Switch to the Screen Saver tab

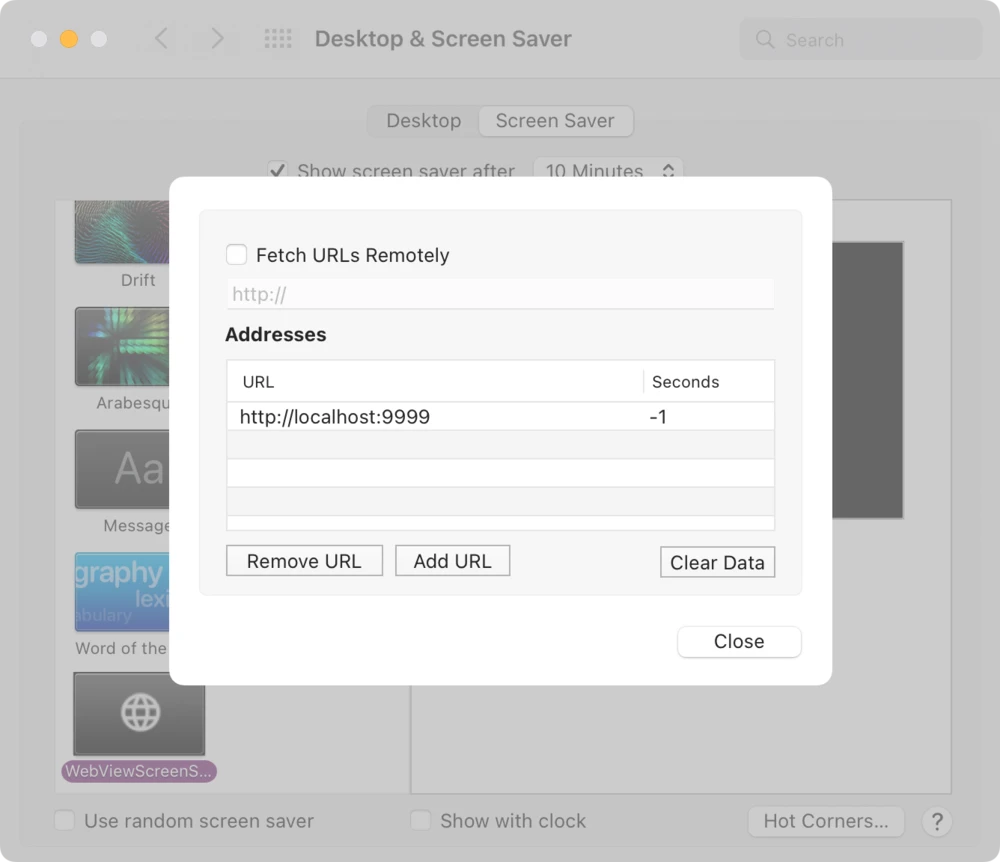point(555,121)
